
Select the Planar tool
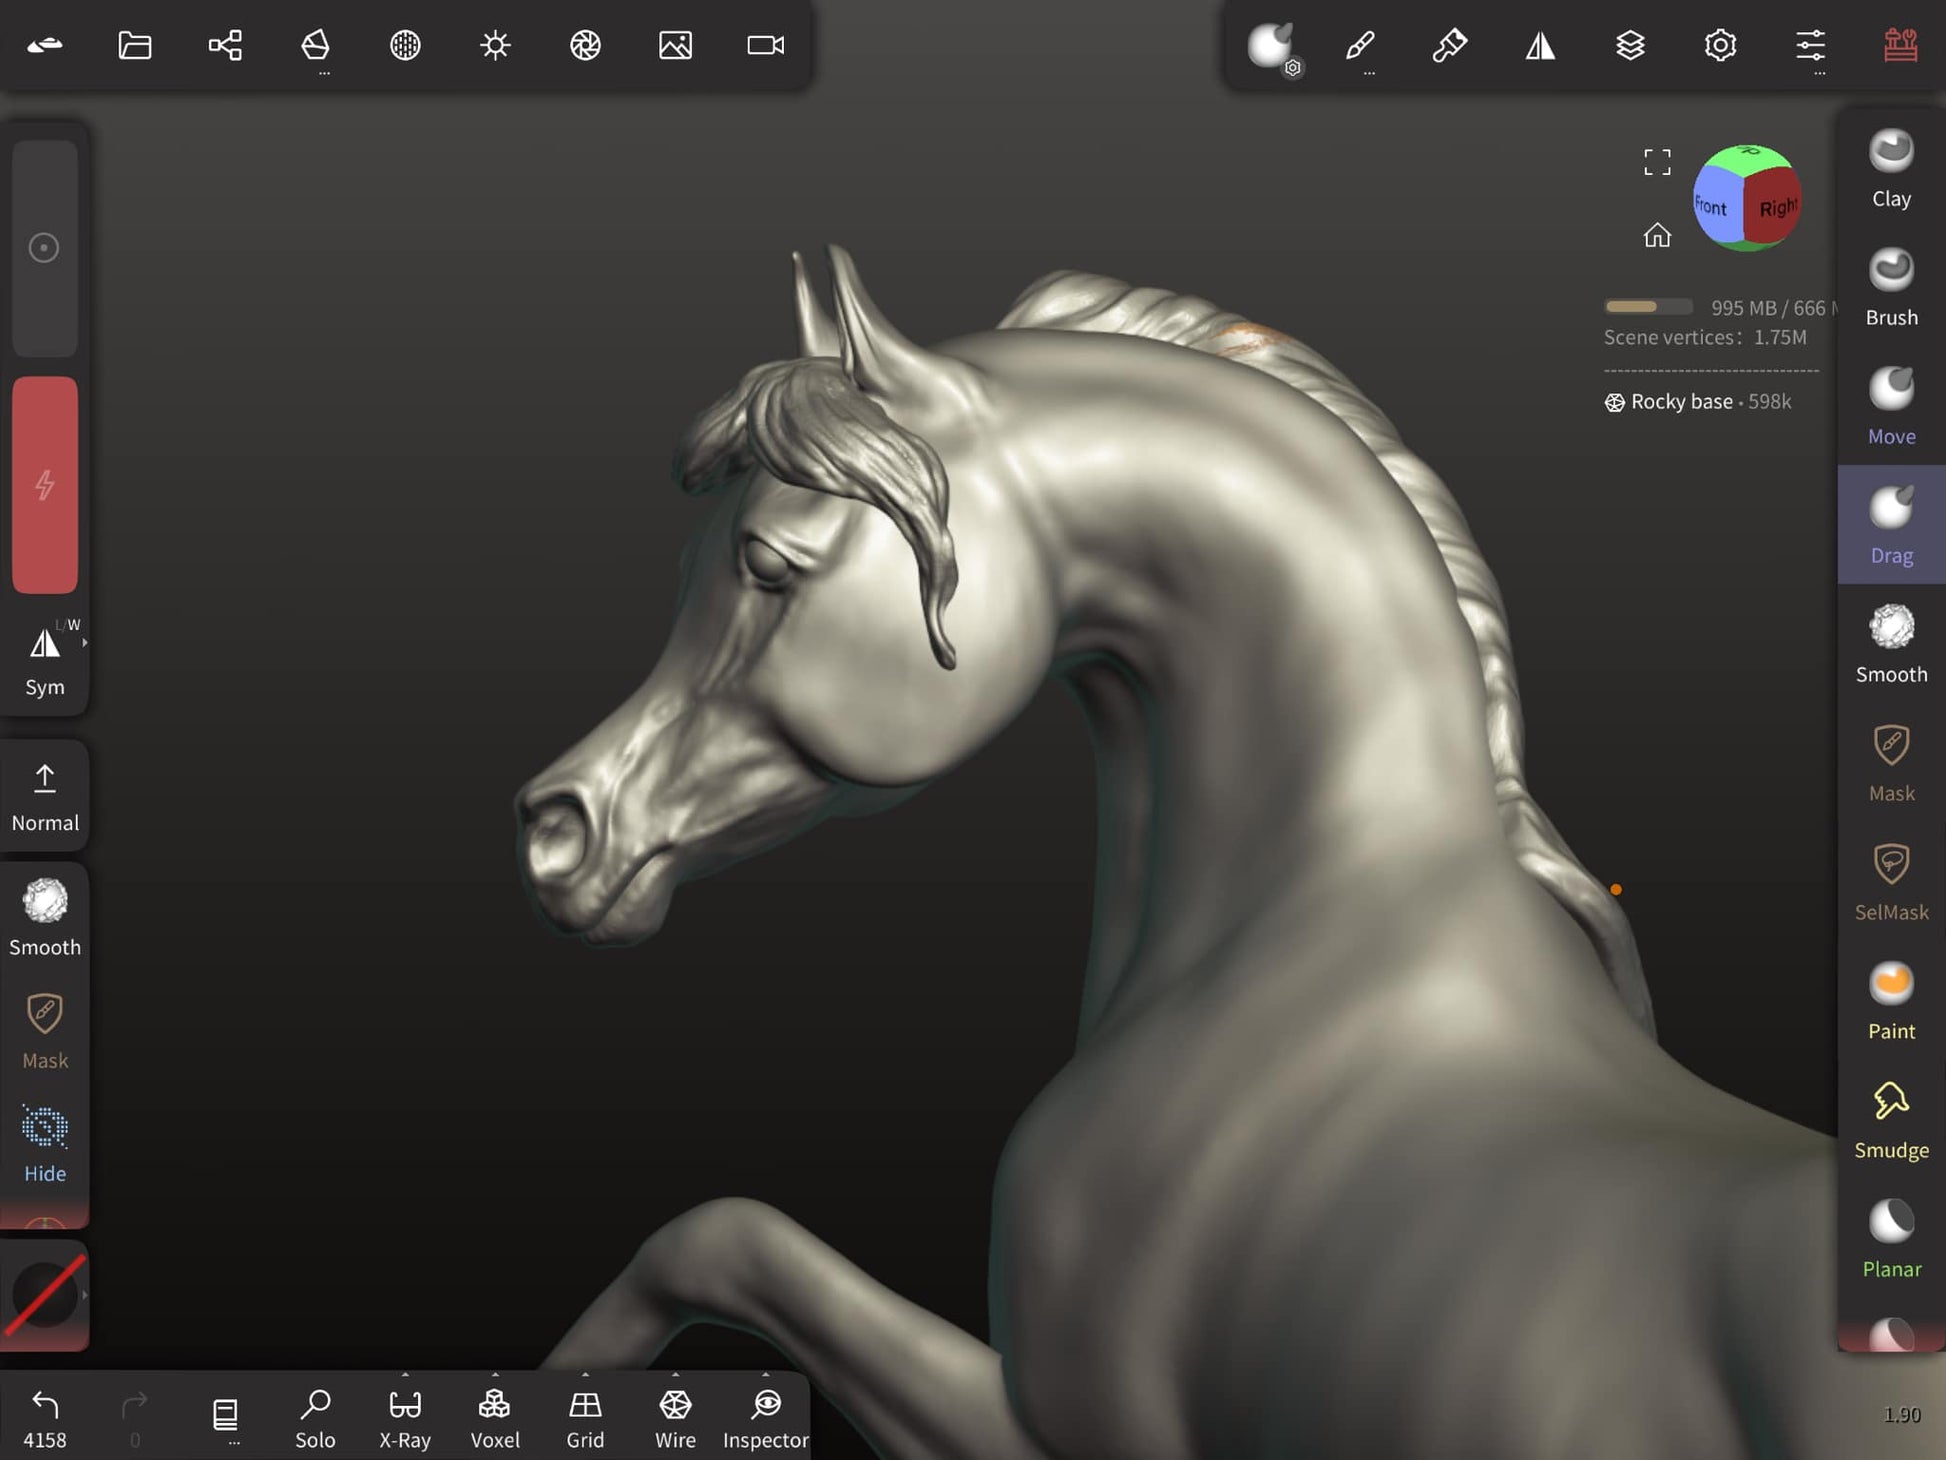[x=1890, y=1238]
